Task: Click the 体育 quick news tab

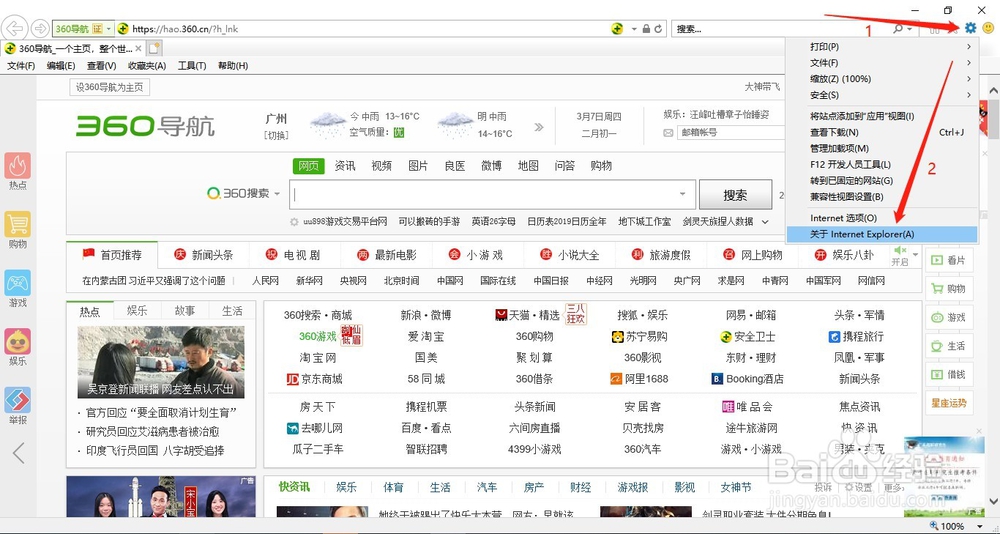Action: coord(393,487)
